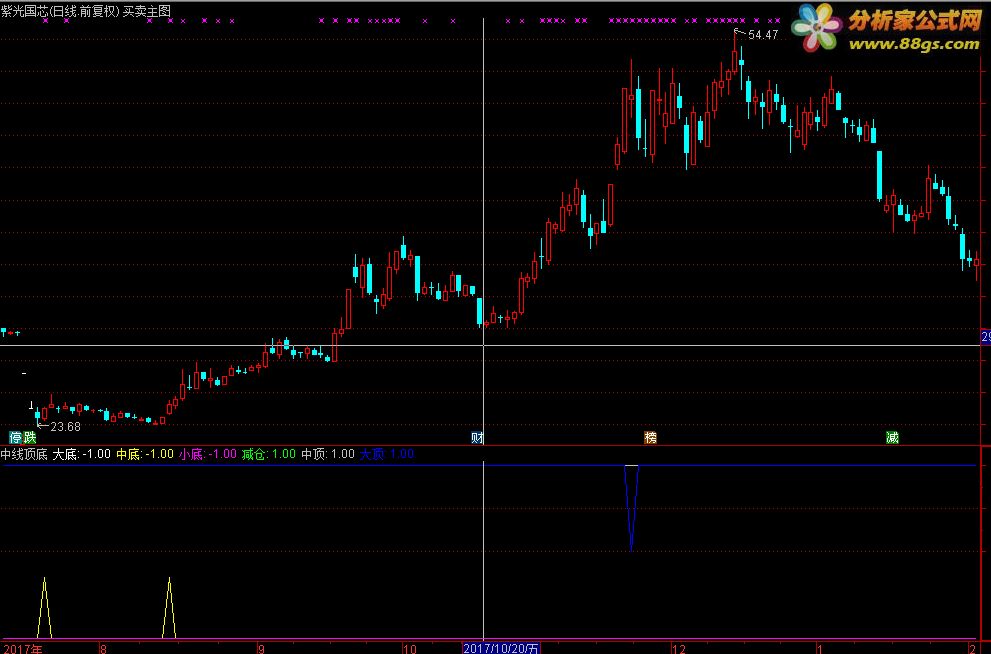This screenshot has width=991, height=654.
Task: Click the 大底: -1.00 indicator value
Action: point(82,454)
